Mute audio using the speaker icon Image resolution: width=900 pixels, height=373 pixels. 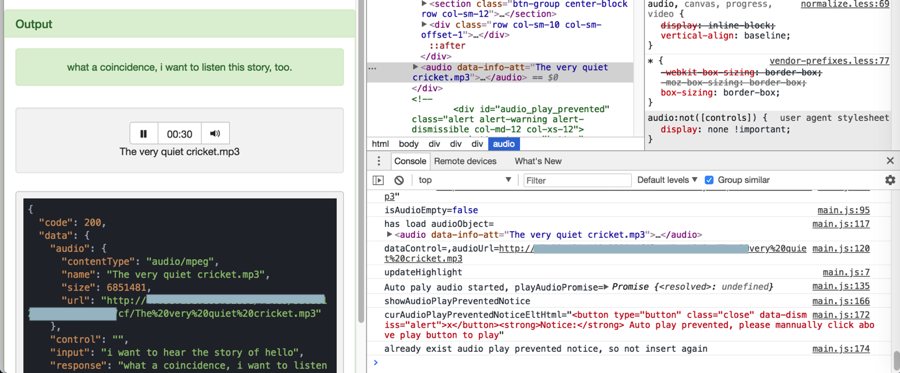click(215, 134)
